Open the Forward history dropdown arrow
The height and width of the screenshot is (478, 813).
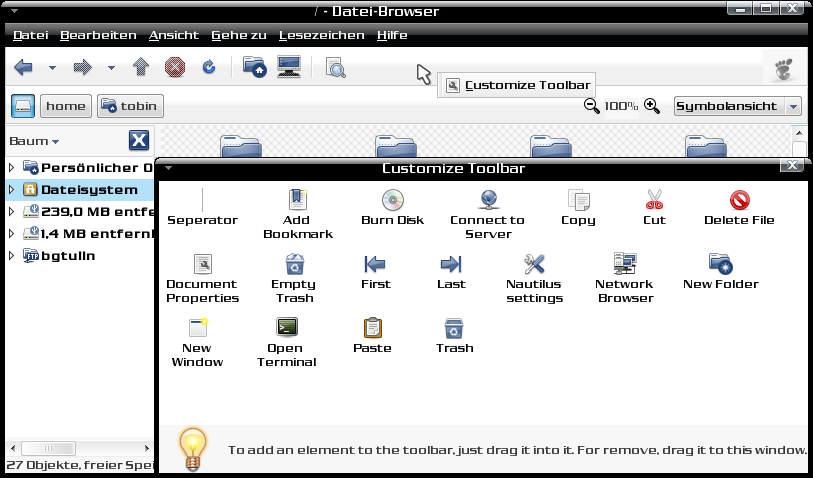click(x=111, y=68)
